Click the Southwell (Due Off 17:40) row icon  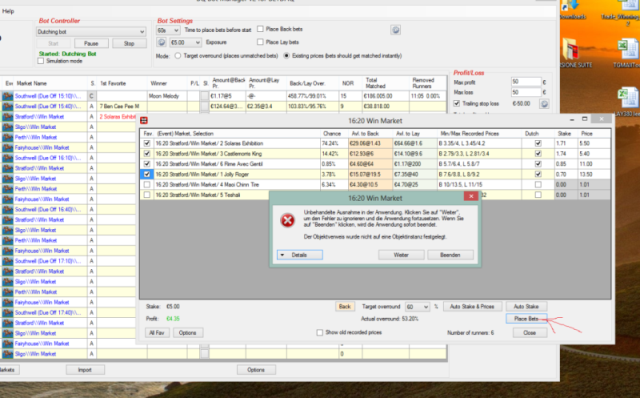7,313
